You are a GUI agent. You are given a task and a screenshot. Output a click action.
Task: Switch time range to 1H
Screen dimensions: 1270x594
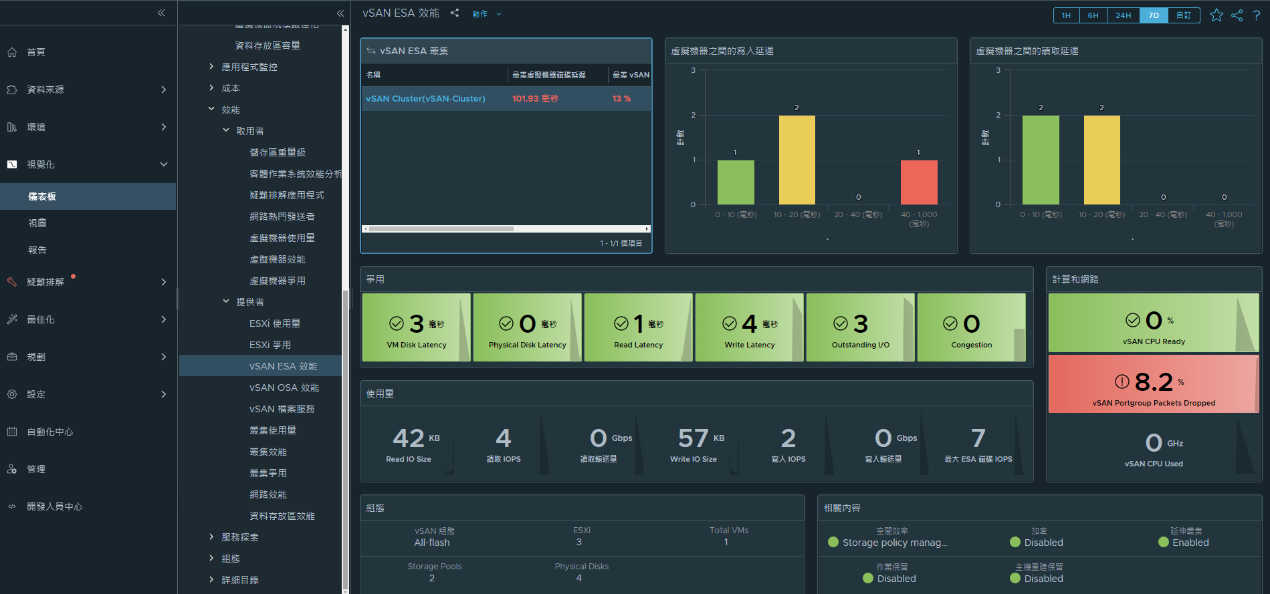coord(1067,15)
